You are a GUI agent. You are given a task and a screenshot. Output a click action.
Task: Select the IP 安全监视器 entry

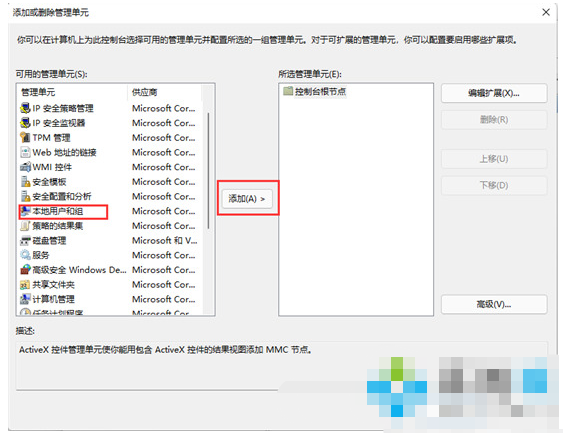109,123
